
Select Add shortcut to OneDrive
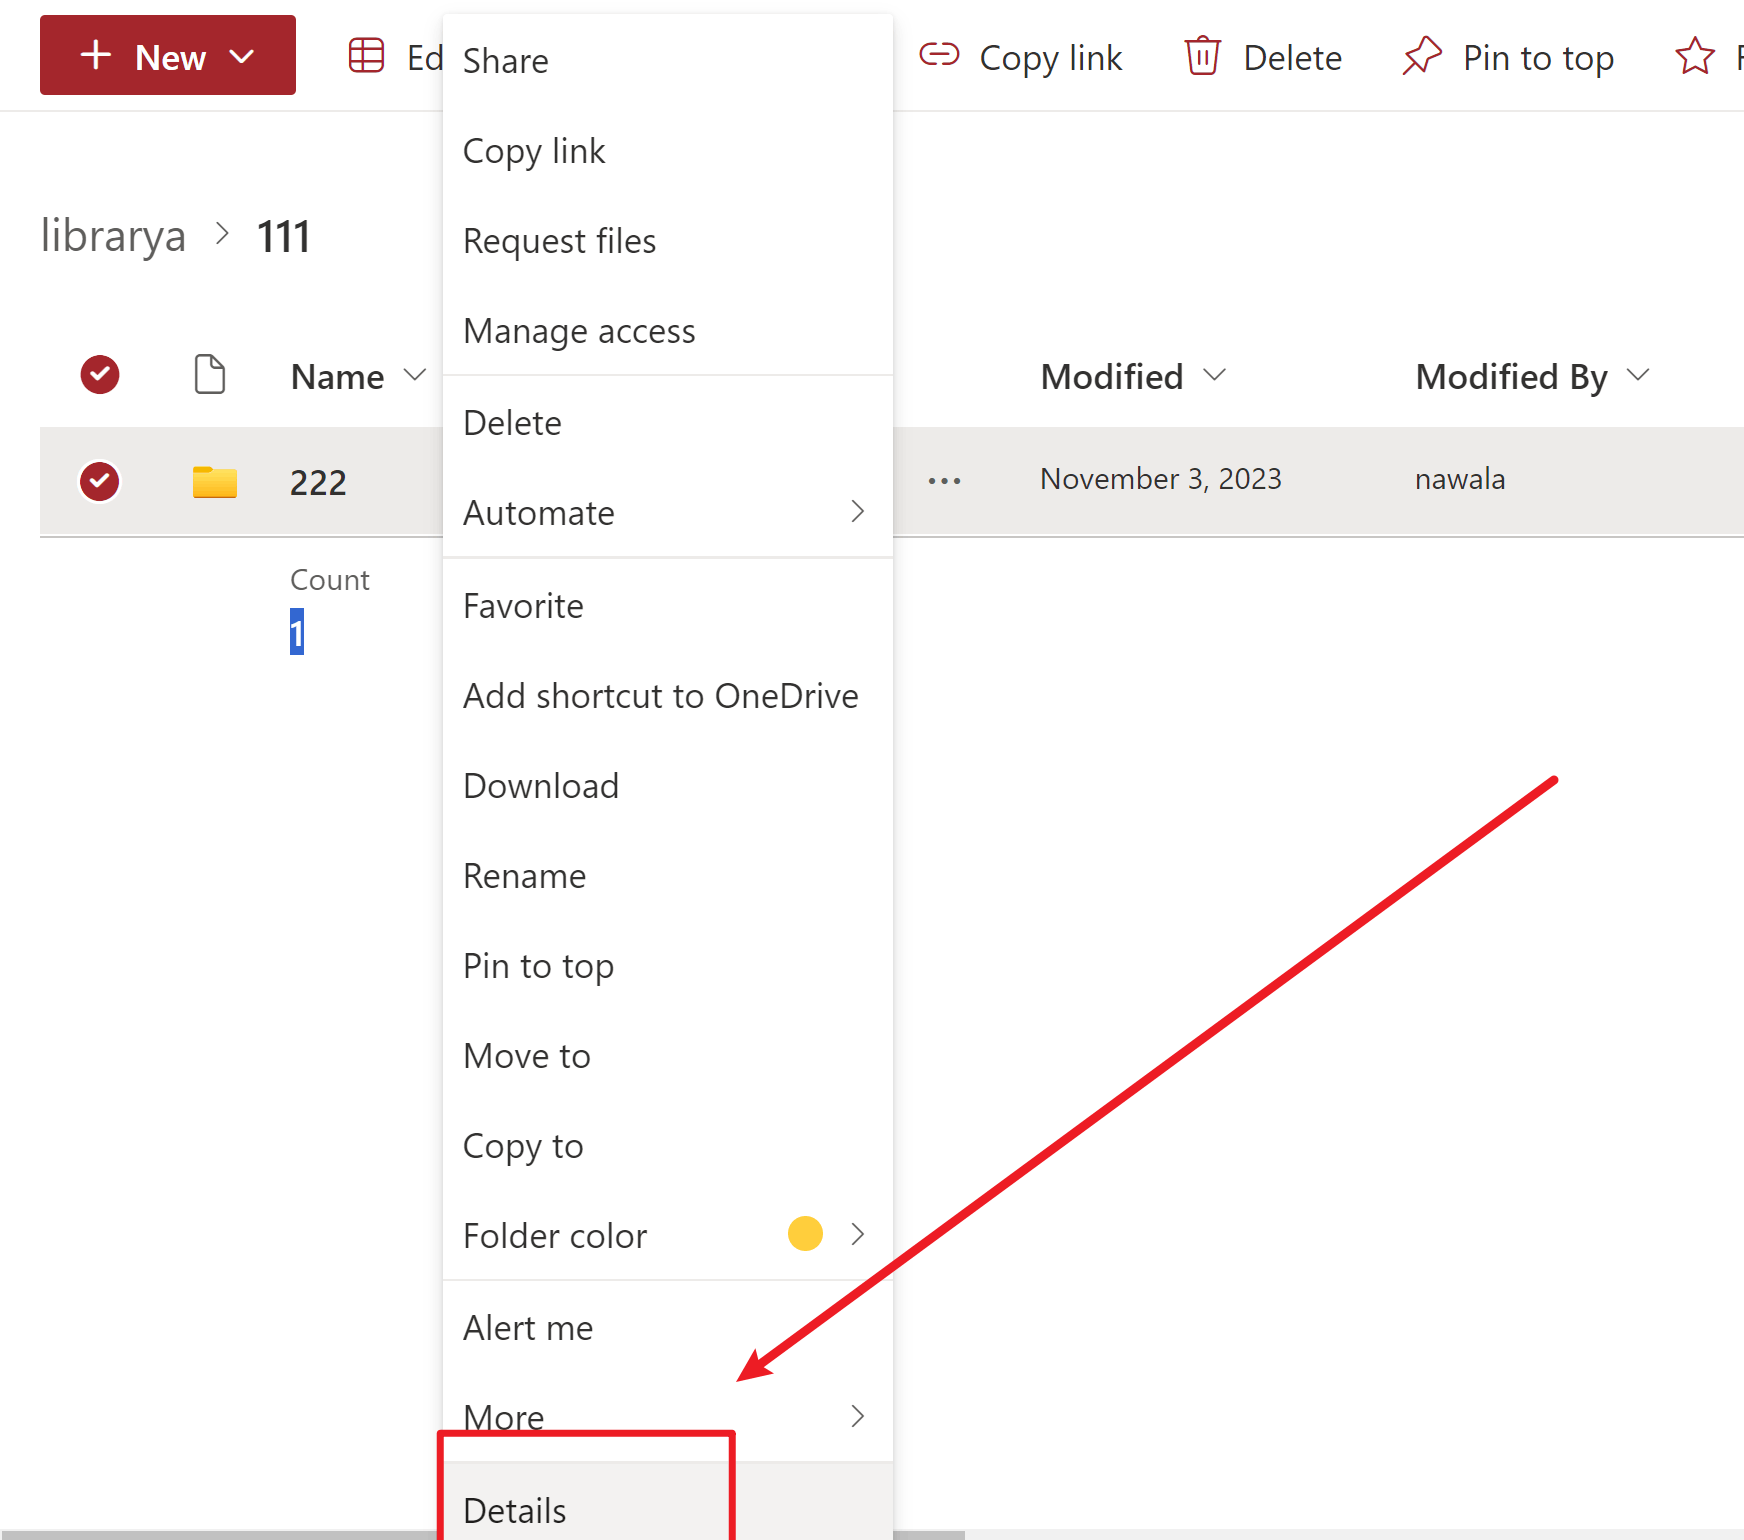(668, 696)
